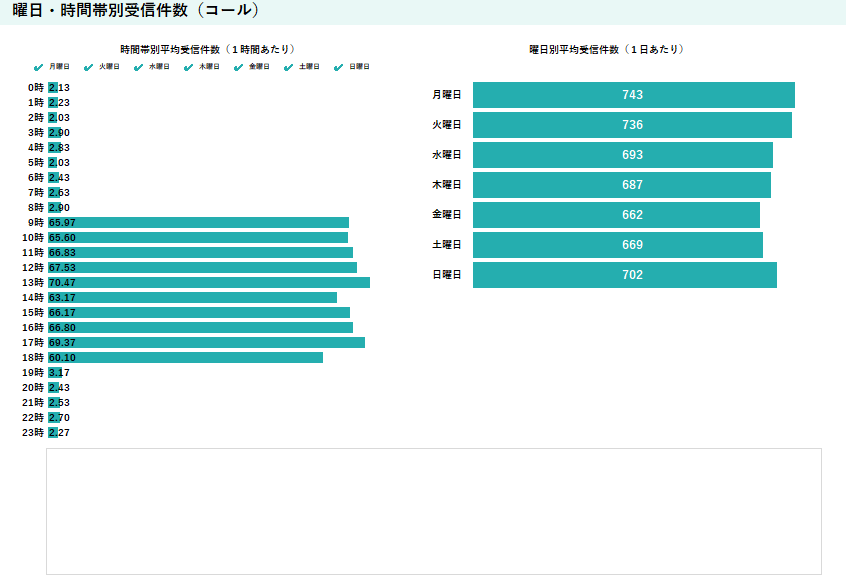Select the 9時 hourly bar 65.97

pyautogui.click(x=198, y=222)
